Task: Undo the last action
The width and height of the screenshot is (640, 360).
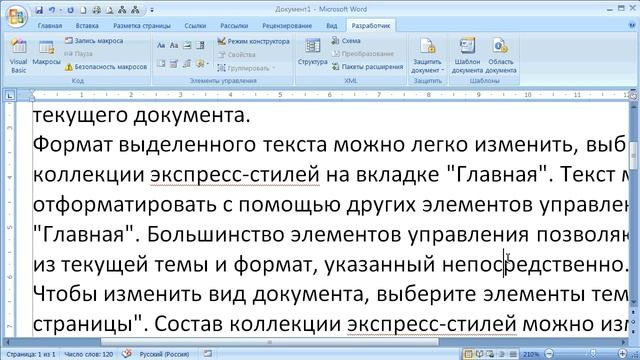Action: coord(52,10)
